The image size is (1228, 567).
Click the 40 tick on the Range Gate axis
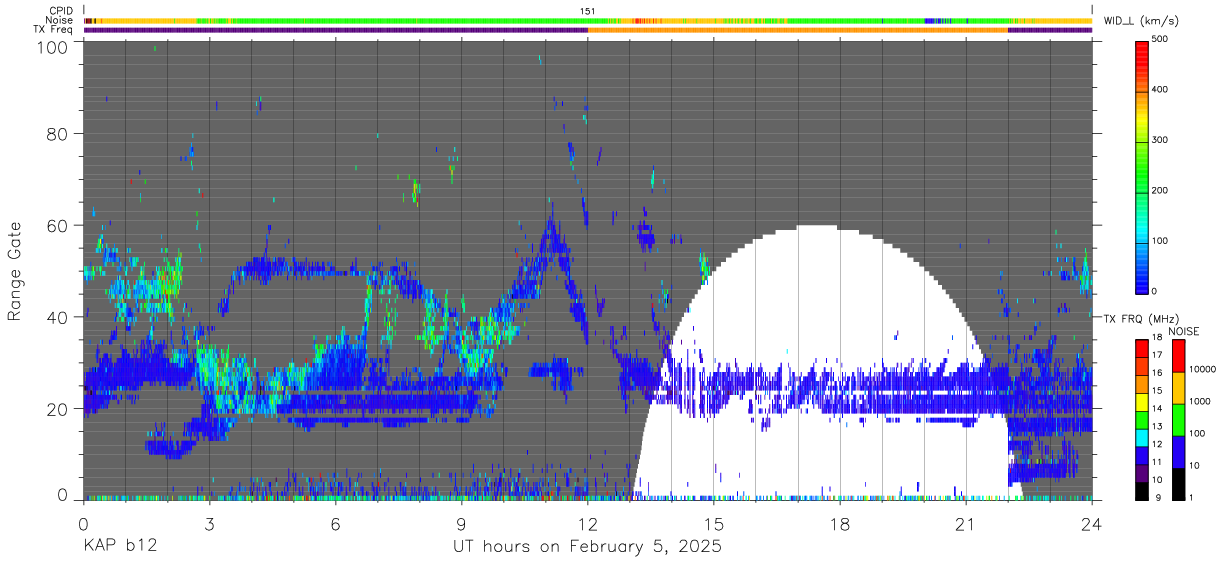58,317
